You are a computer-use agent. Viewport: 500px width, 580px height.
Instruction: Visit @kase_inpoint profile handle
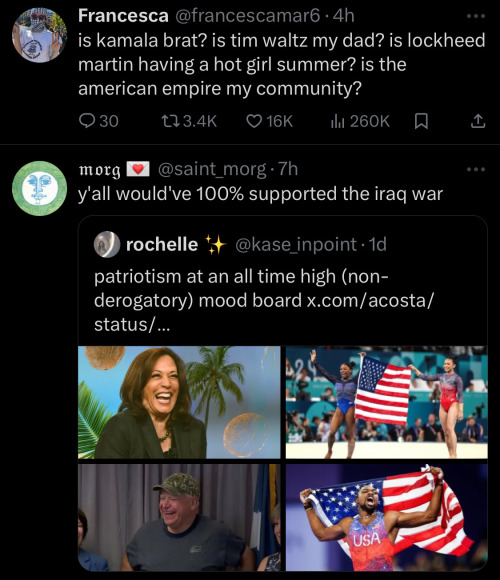tap(296, 245)
